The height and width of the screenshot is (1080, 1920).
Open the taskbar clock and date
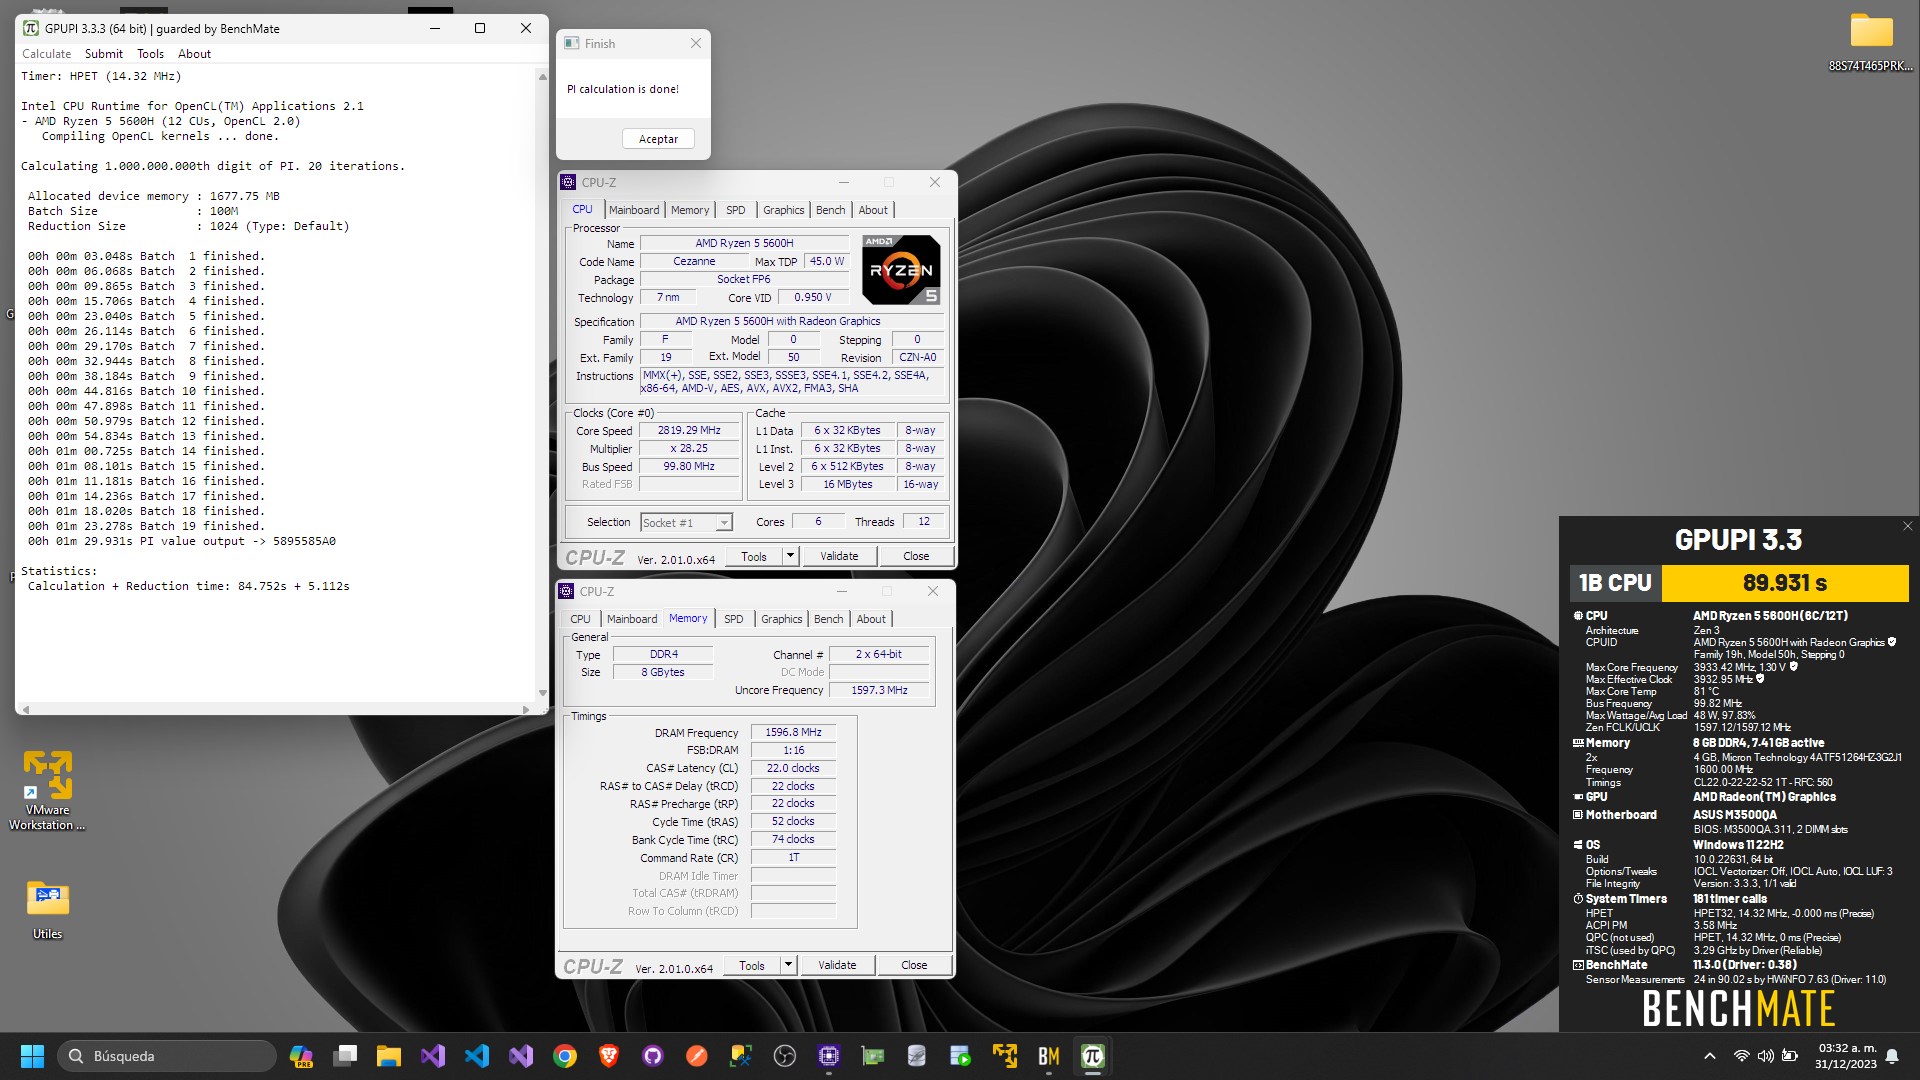click(1846, 1056)
